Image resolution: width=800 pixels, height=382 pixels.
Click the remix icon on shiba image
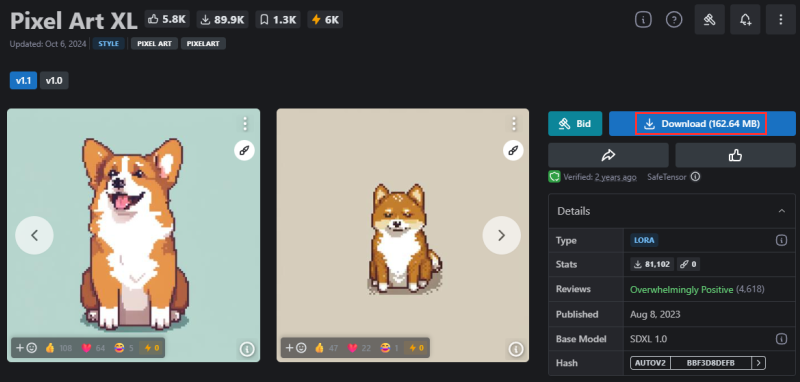coord(513,151)
